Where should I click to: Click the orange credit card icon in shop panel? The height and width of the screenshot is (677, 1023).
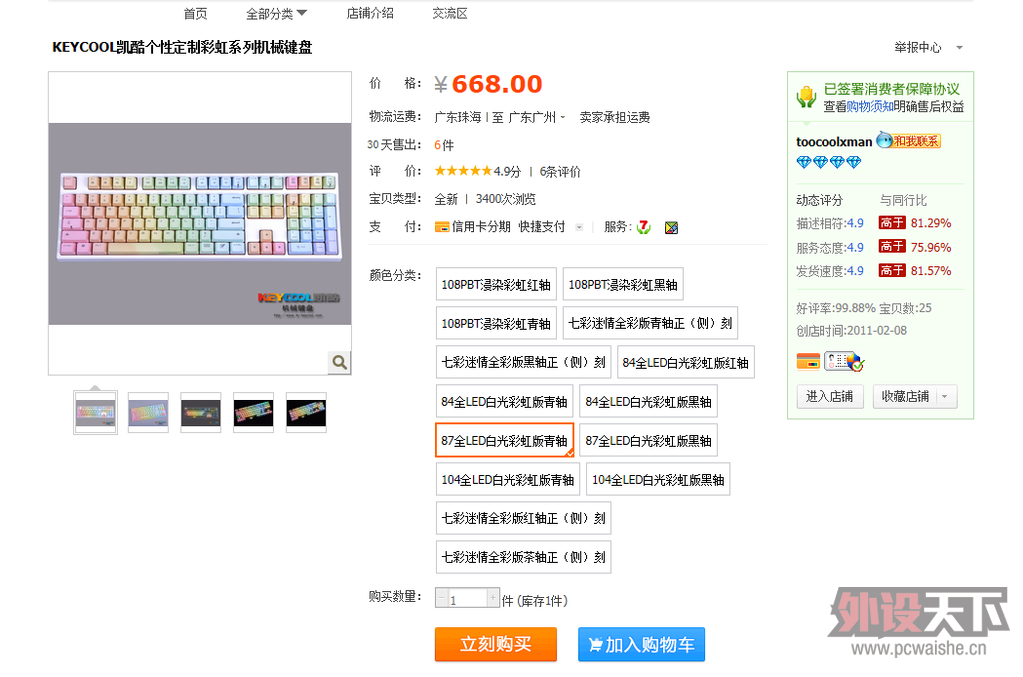point(808,361)
